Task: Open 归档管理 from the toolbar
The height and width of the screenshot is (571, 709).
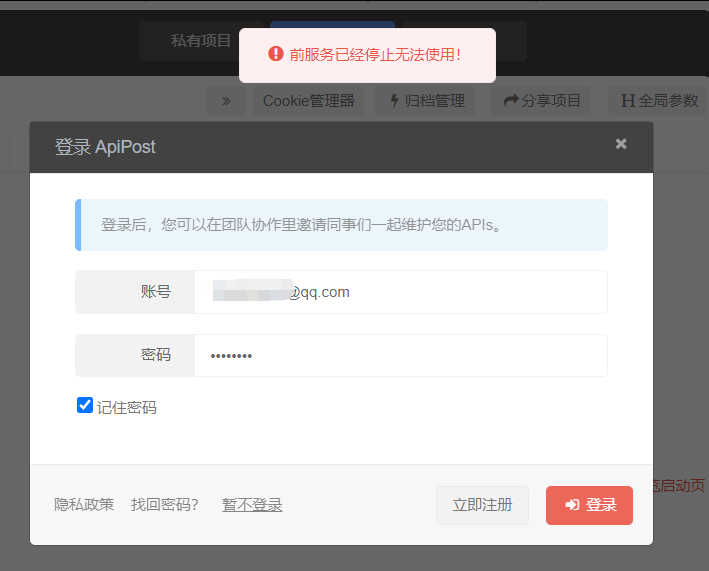Action: click(425, 101)
